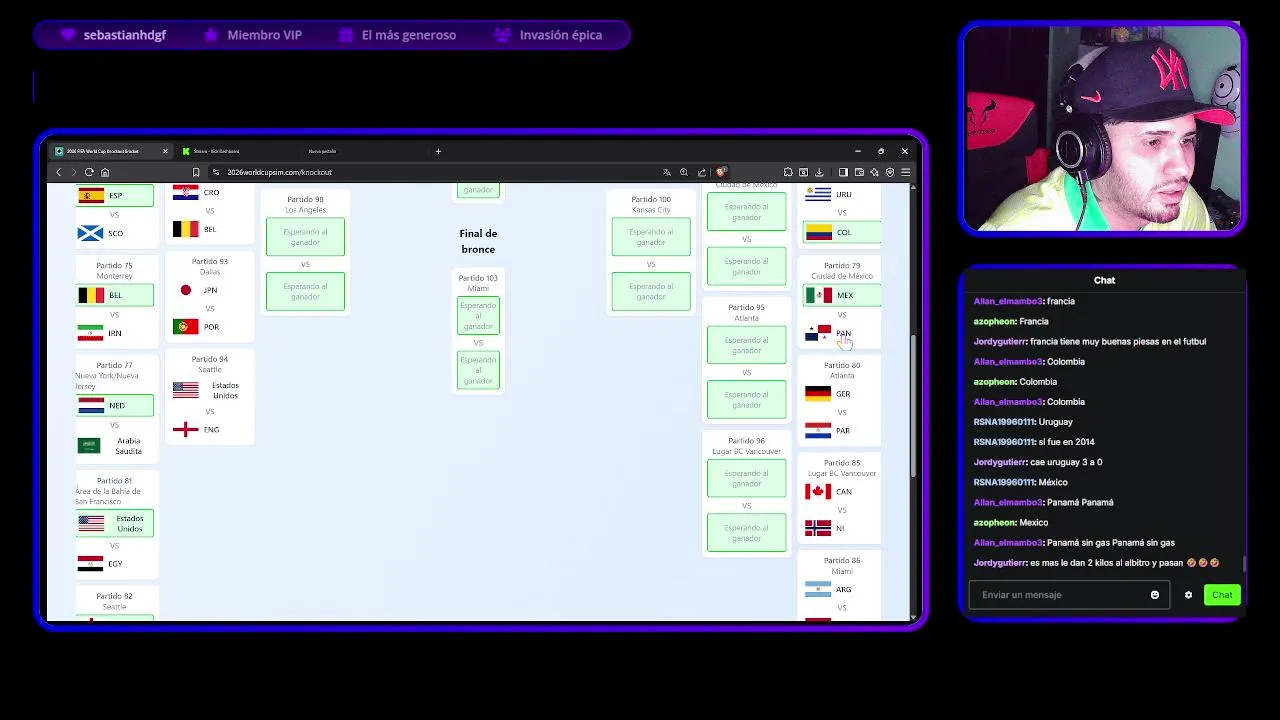The image size is (1280, 720).
Task: Pick PAR in Partido 80
Action: coord(842,431)
